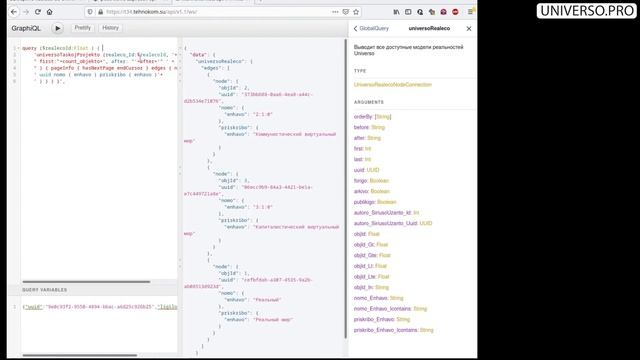Viewport: 640px width, 360px height.
Task: Click the universoRealeco docs title
Action: point(429,29)
